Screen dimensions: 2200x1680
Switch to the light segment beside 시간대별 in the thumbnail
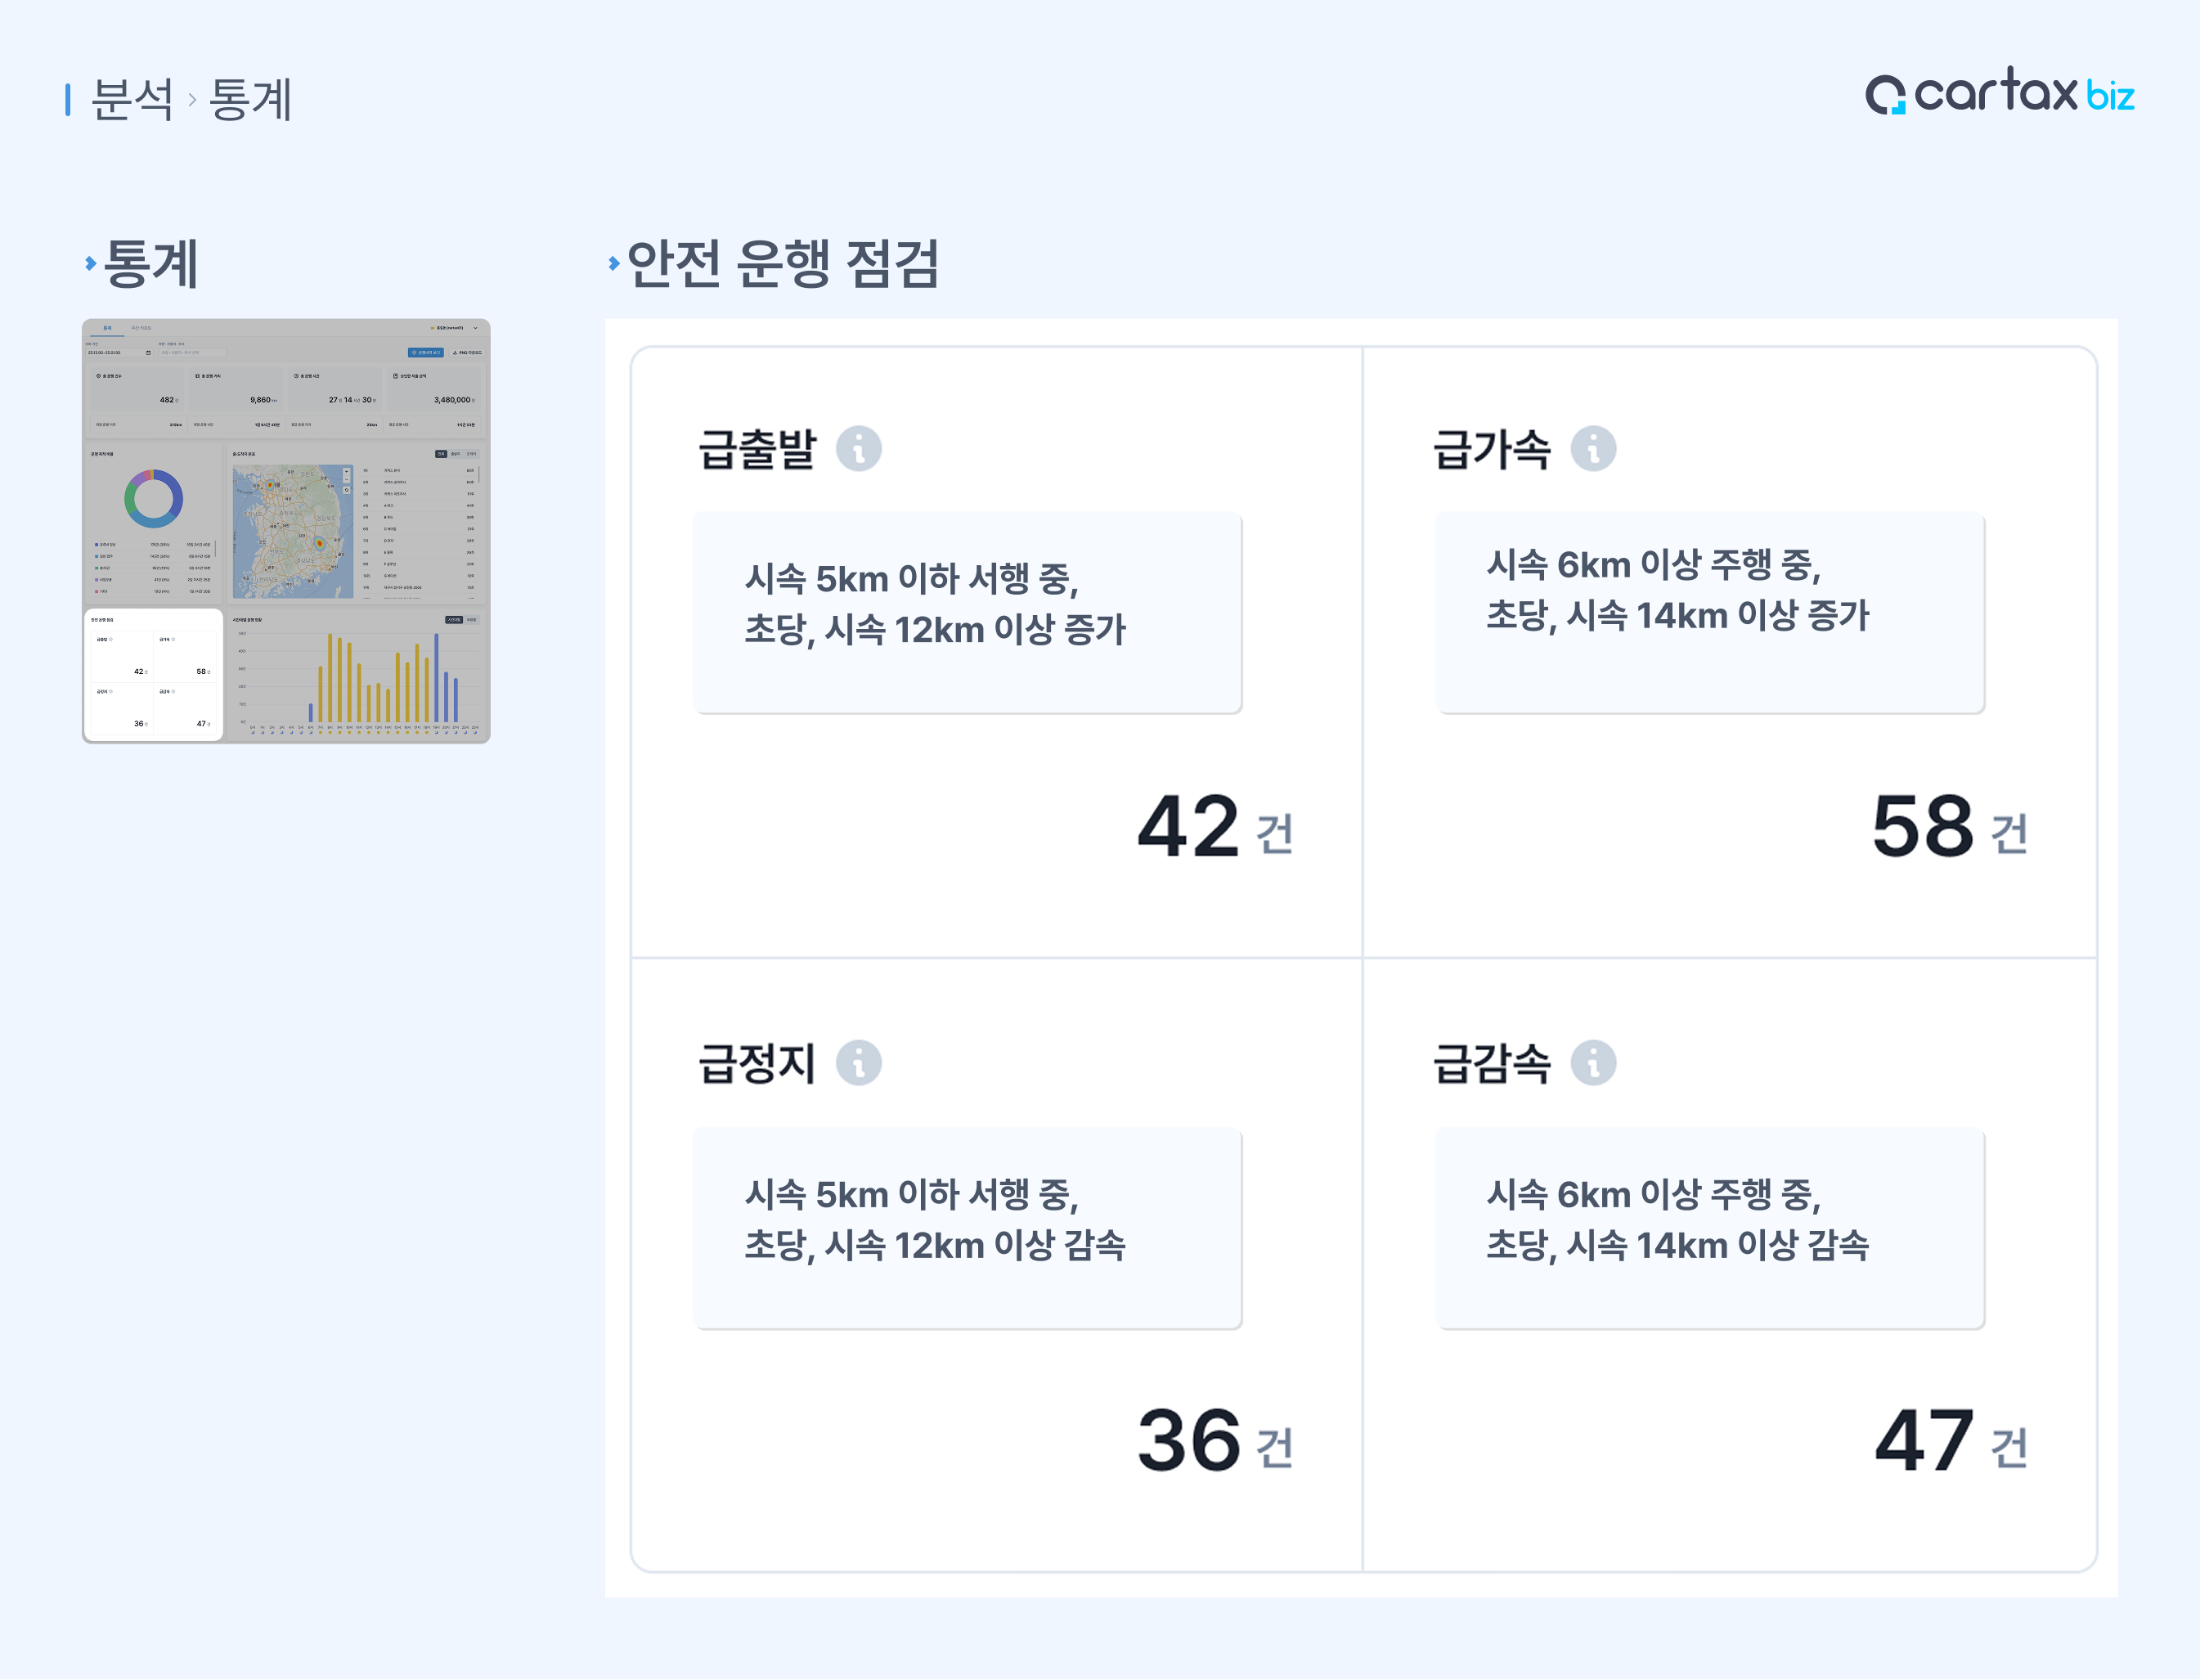click(x=472, y=620)
